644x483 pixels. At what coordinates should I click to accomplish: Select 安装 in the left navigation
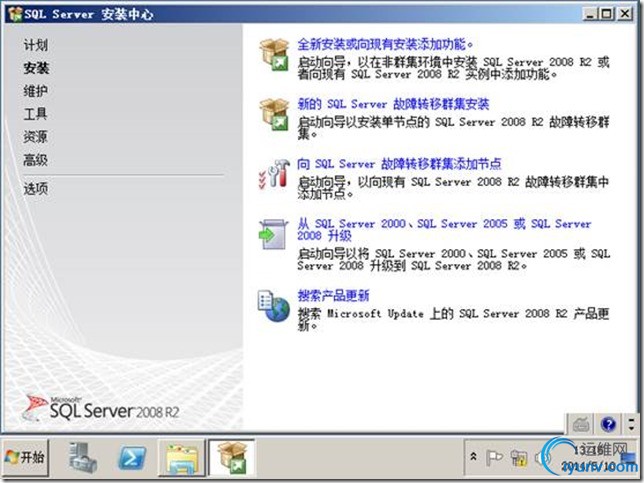(x=36, y=68)
